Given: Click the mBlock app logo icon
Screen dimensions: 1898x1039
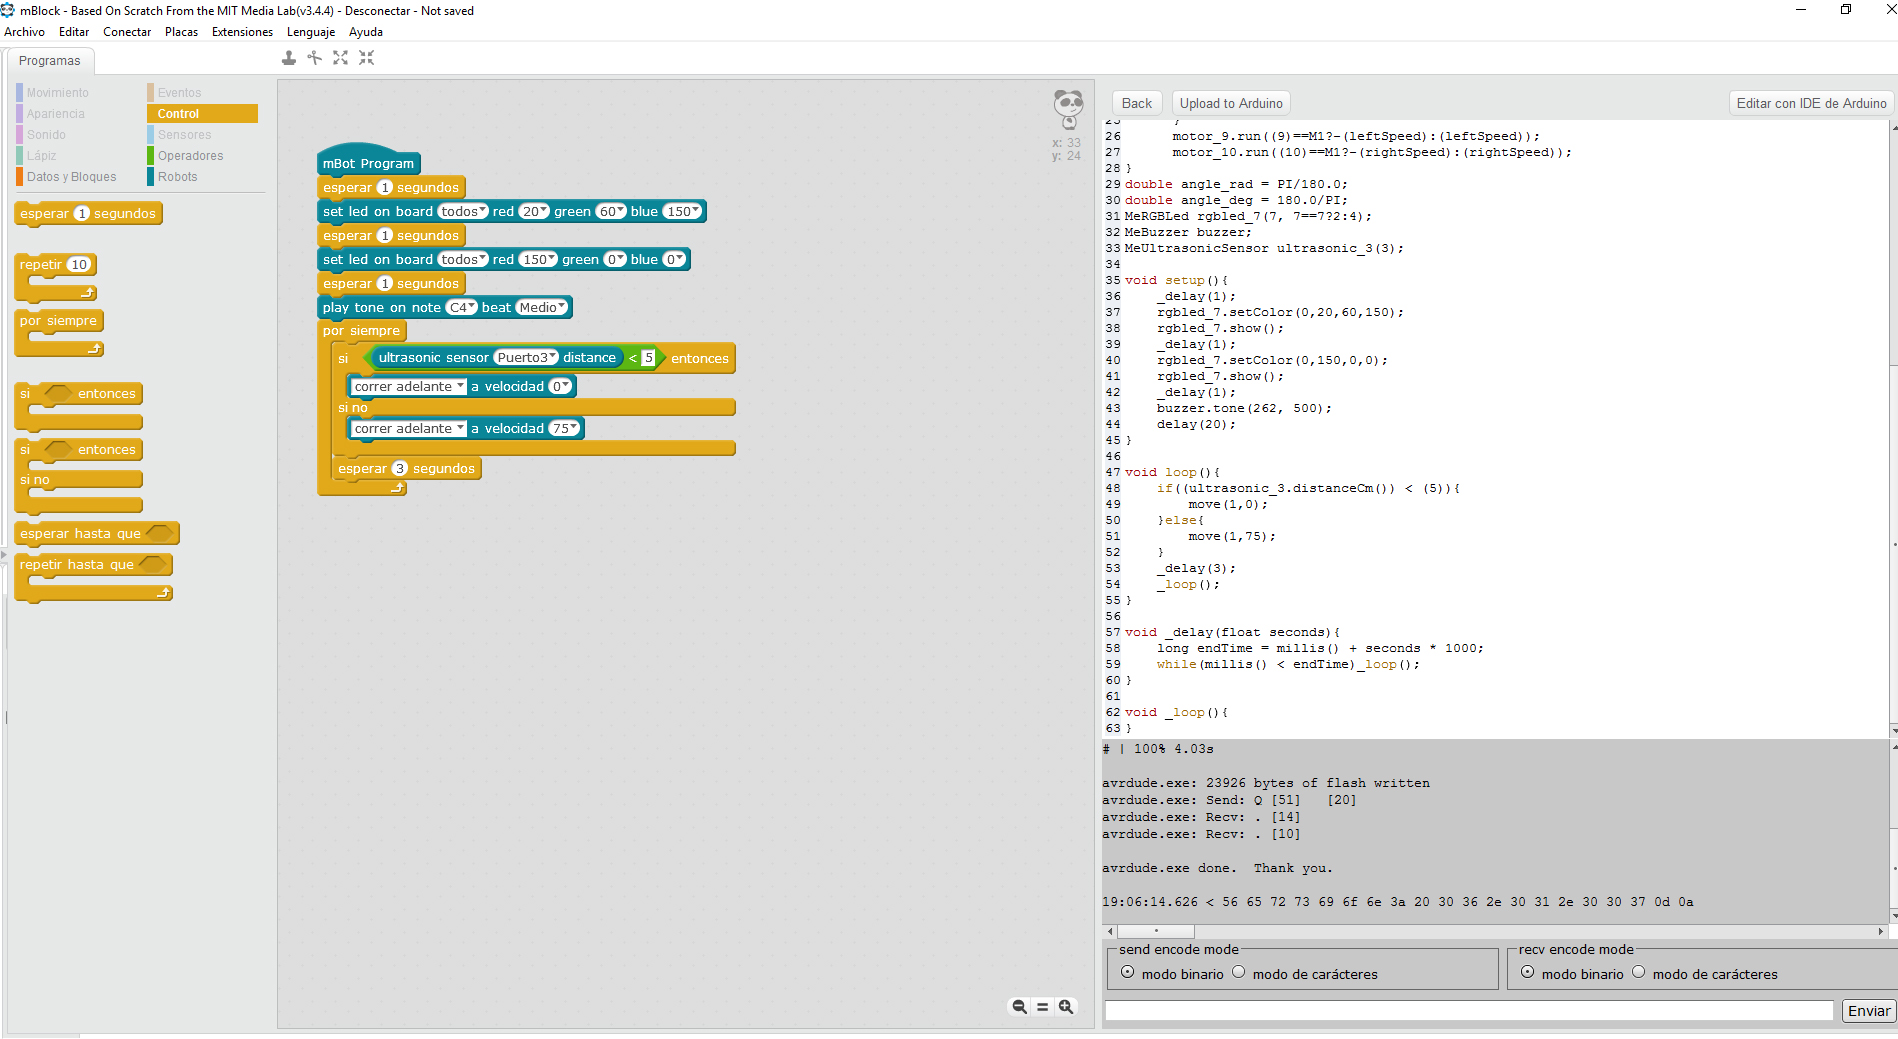Looking at the screenshot, I should click(8, 10).
